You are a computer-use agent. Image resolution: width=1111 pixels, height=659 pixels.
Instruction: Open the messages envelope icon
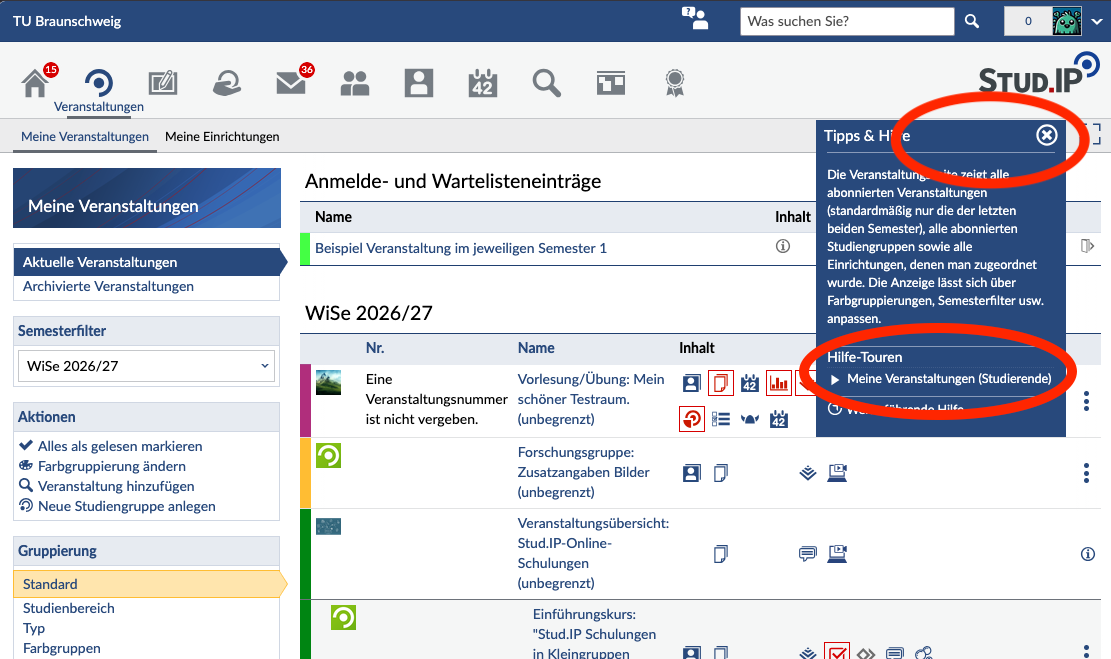click(x=291, y=83)
